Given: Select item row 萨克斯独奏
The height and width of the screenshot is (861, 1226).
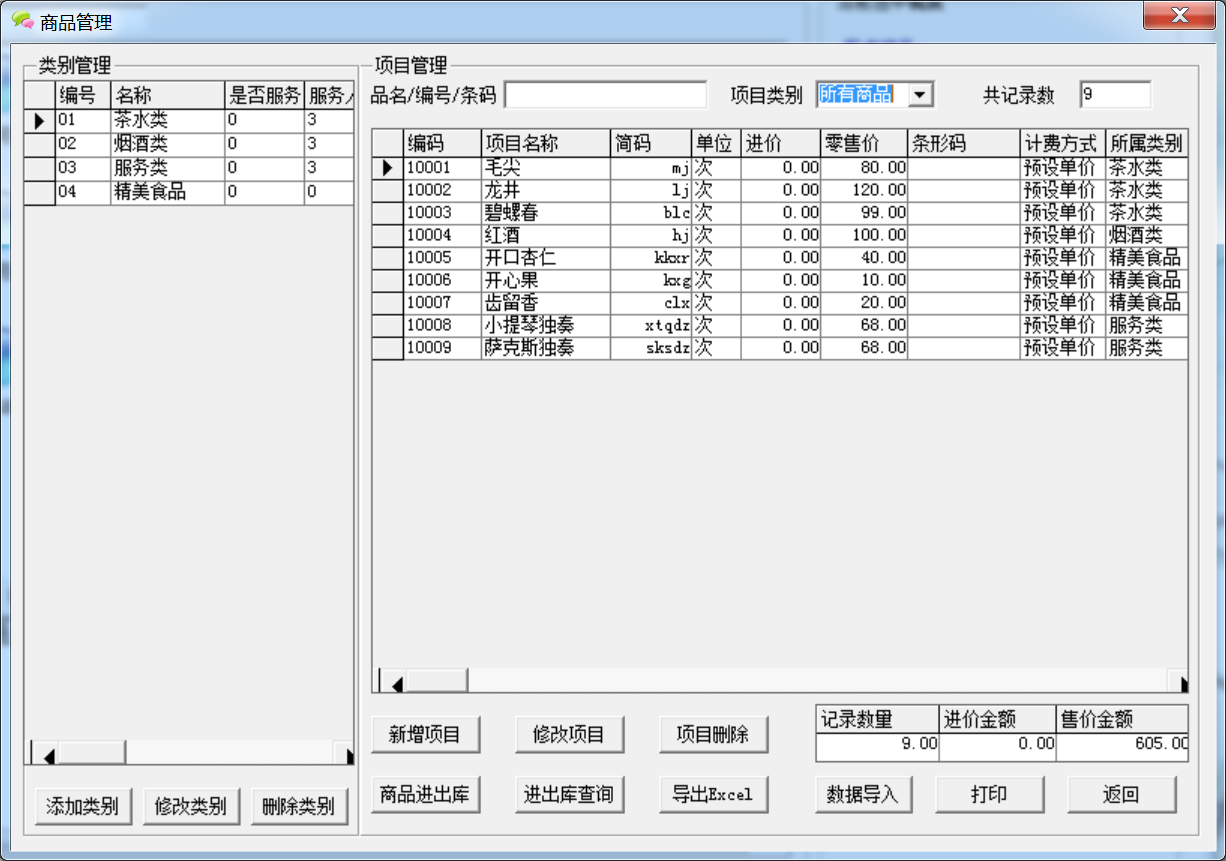Looking at the screenshot, I should [x=780, y=348].
